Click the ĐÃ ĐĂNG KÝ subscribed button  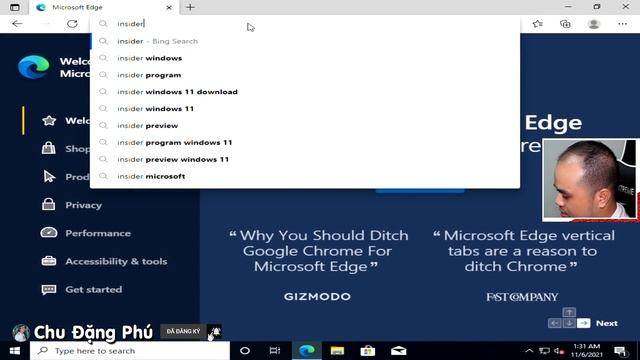(183, 331)
